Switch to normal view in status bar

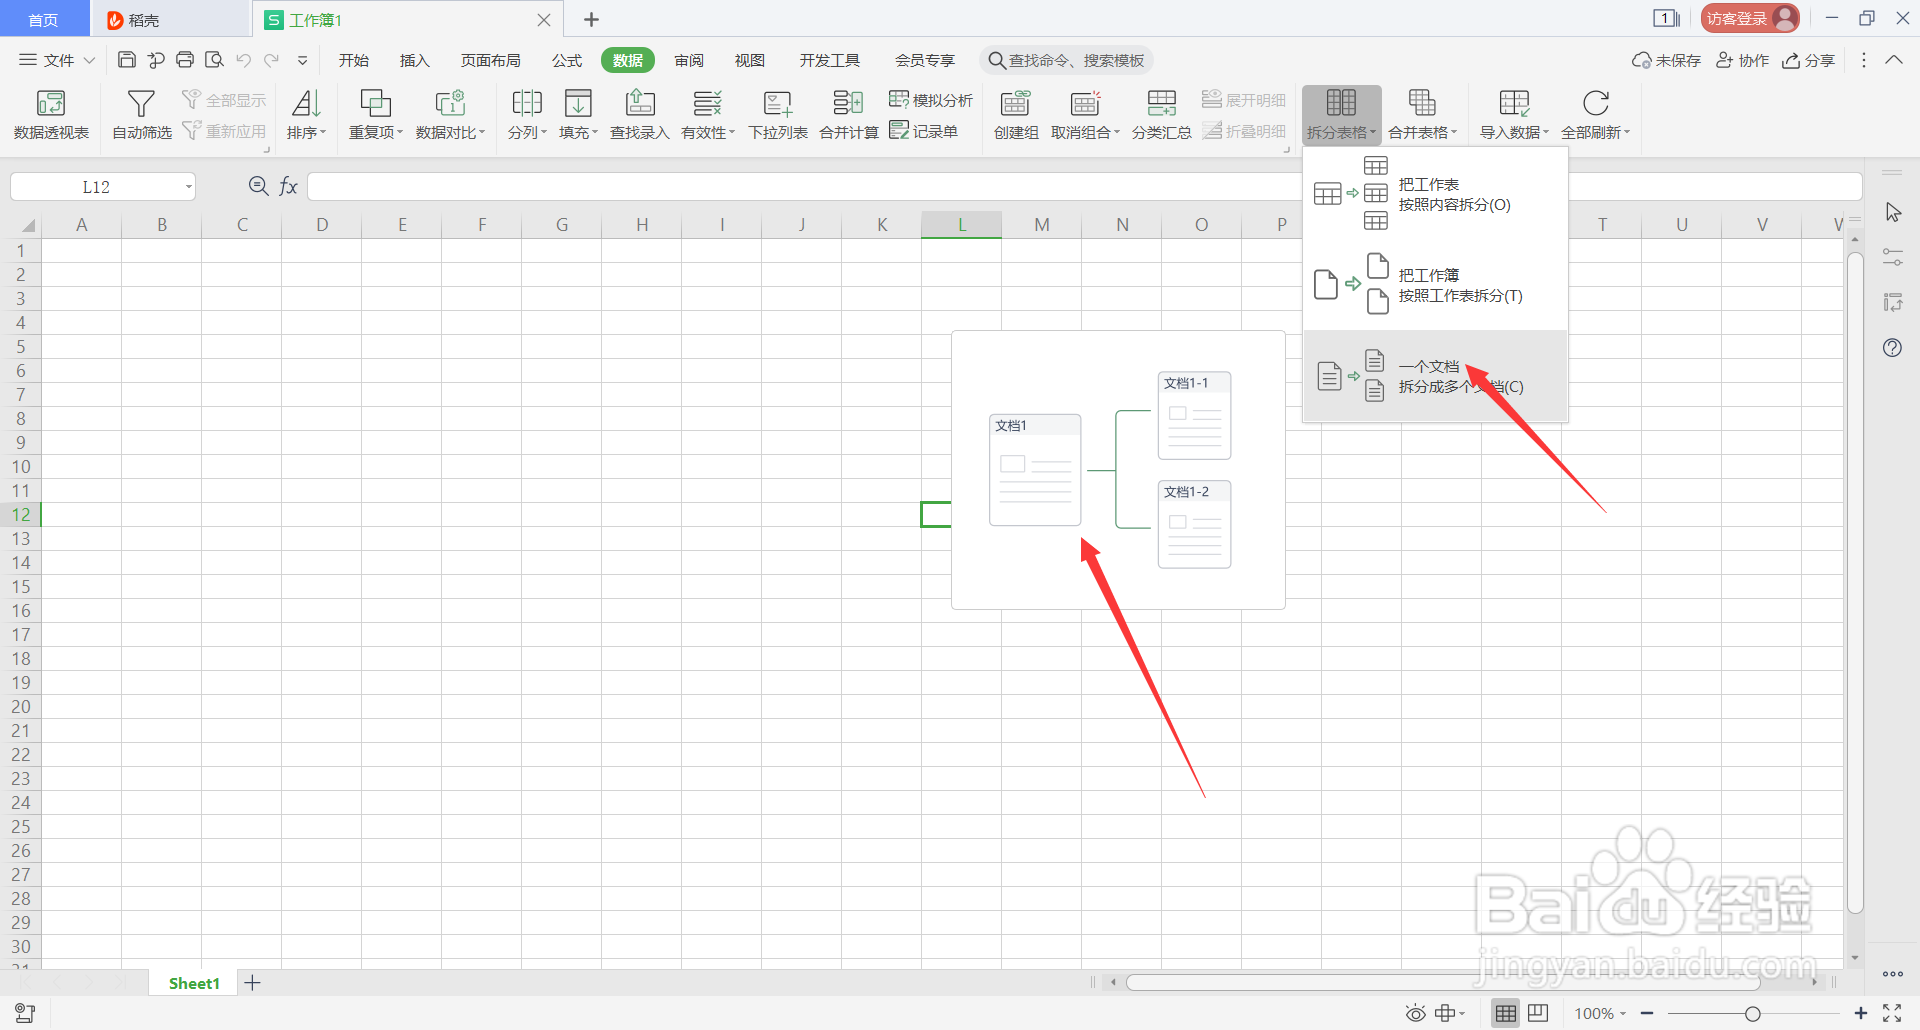(x=1506, y=1014)
